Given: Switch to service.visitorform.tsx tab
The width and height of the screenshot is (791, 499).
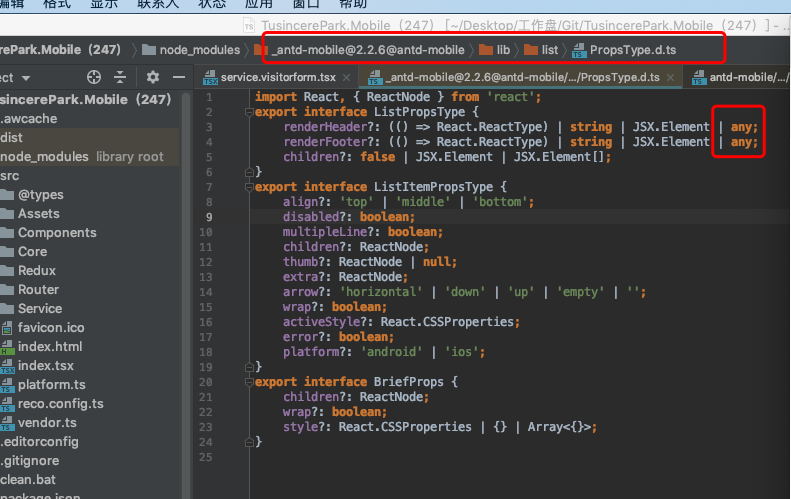Looking at the screenshot, I should click(x=278, y=77).
